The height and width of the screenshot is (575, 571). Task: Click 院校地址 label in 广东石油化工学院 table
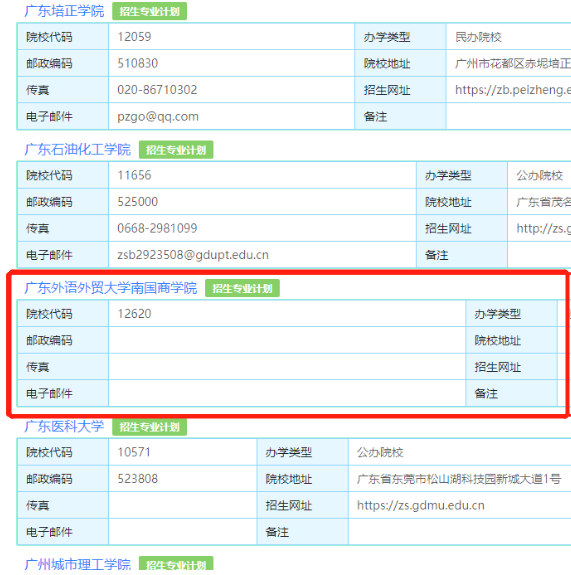coord(448,202)
